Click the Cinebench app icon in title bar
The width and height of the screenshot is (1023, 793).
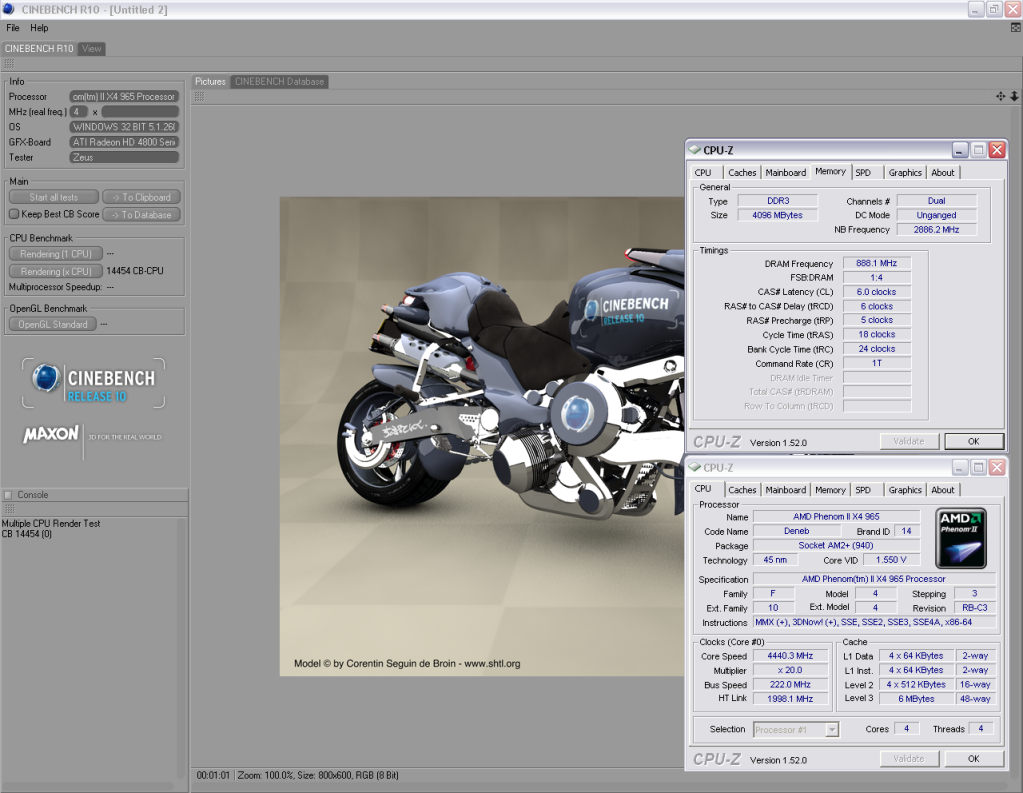coord(8,9)
